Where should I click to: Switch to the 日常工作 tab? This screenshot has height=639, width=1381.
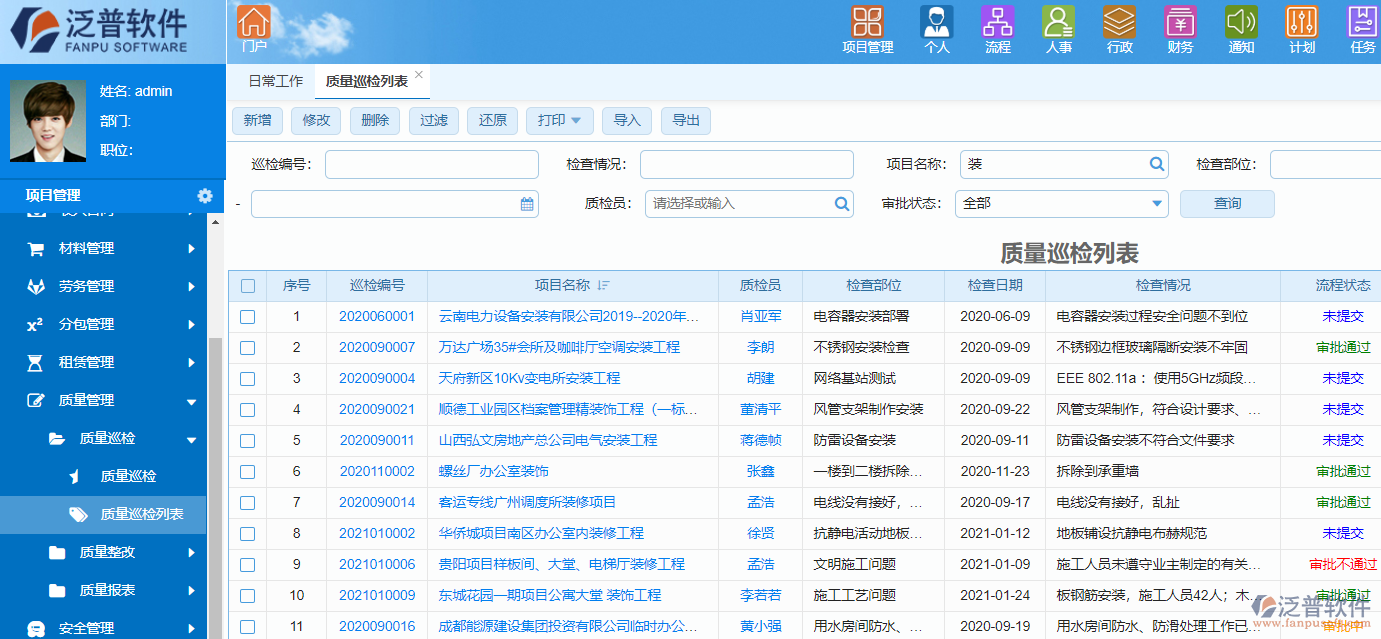pos(275,82)
